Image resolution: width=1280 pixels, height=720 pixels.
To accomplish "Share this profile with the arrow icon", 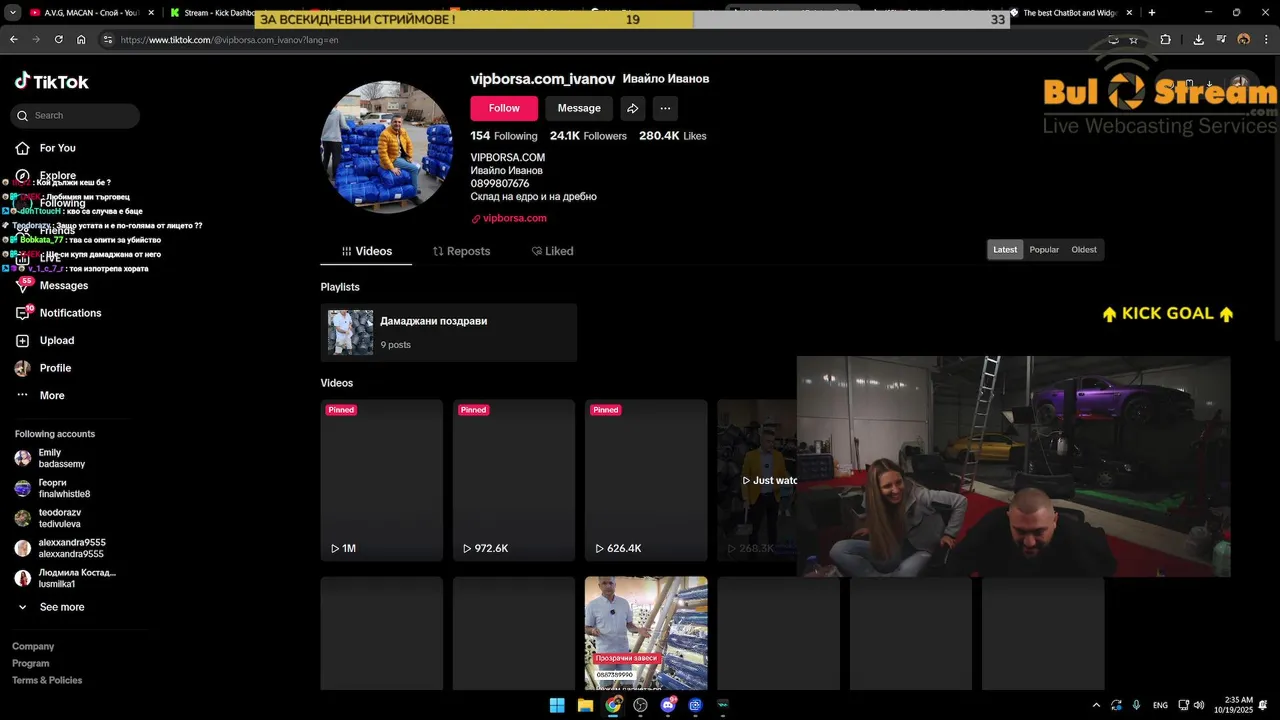I will (632, 108).
